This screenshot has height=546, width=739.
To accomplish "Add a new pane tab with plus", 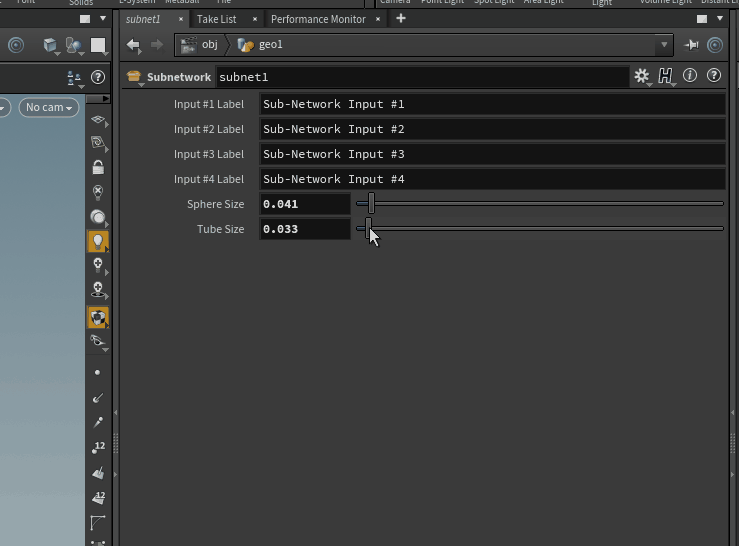I will [x=400, y=19].
